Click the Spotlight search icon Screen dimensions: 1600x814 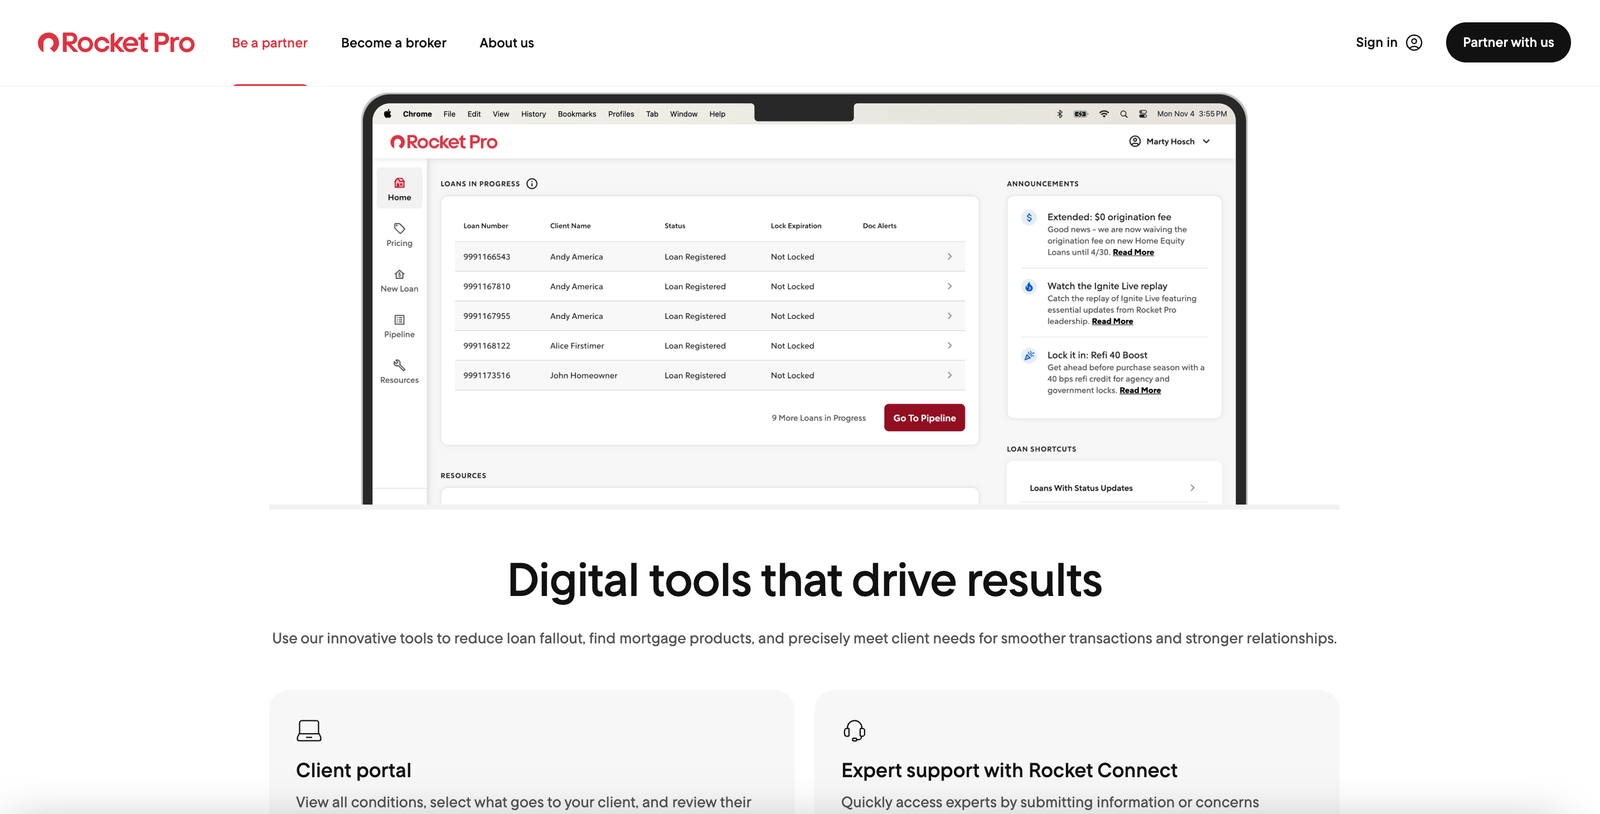(x=1124, y=114)
